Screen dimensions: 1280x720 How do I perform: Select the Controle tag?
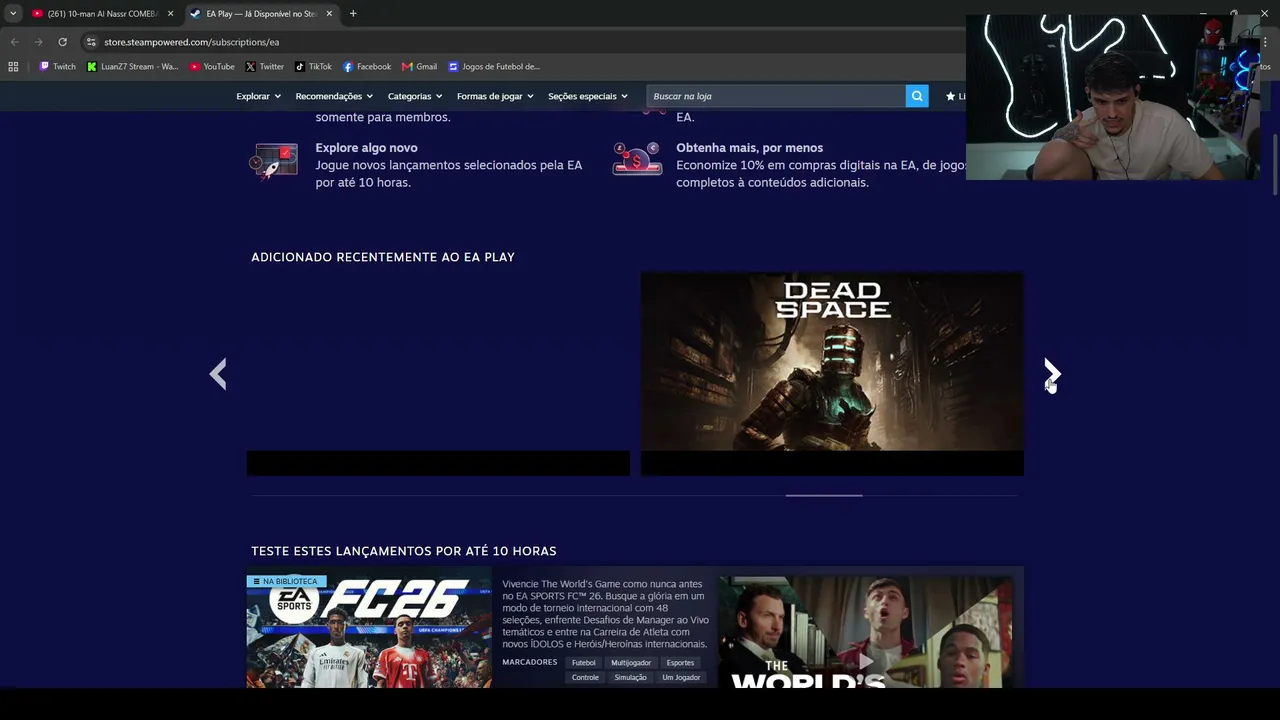(585, 678)
